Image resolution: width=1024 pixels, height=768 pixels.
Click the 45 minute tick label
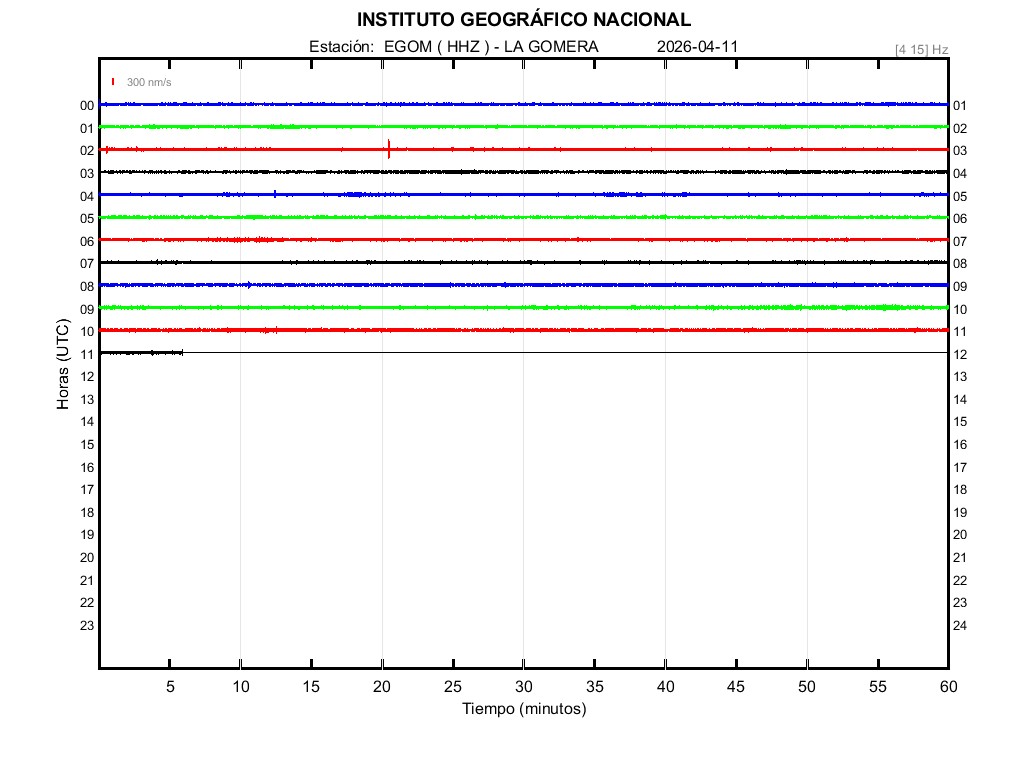(x=735, y=687)
